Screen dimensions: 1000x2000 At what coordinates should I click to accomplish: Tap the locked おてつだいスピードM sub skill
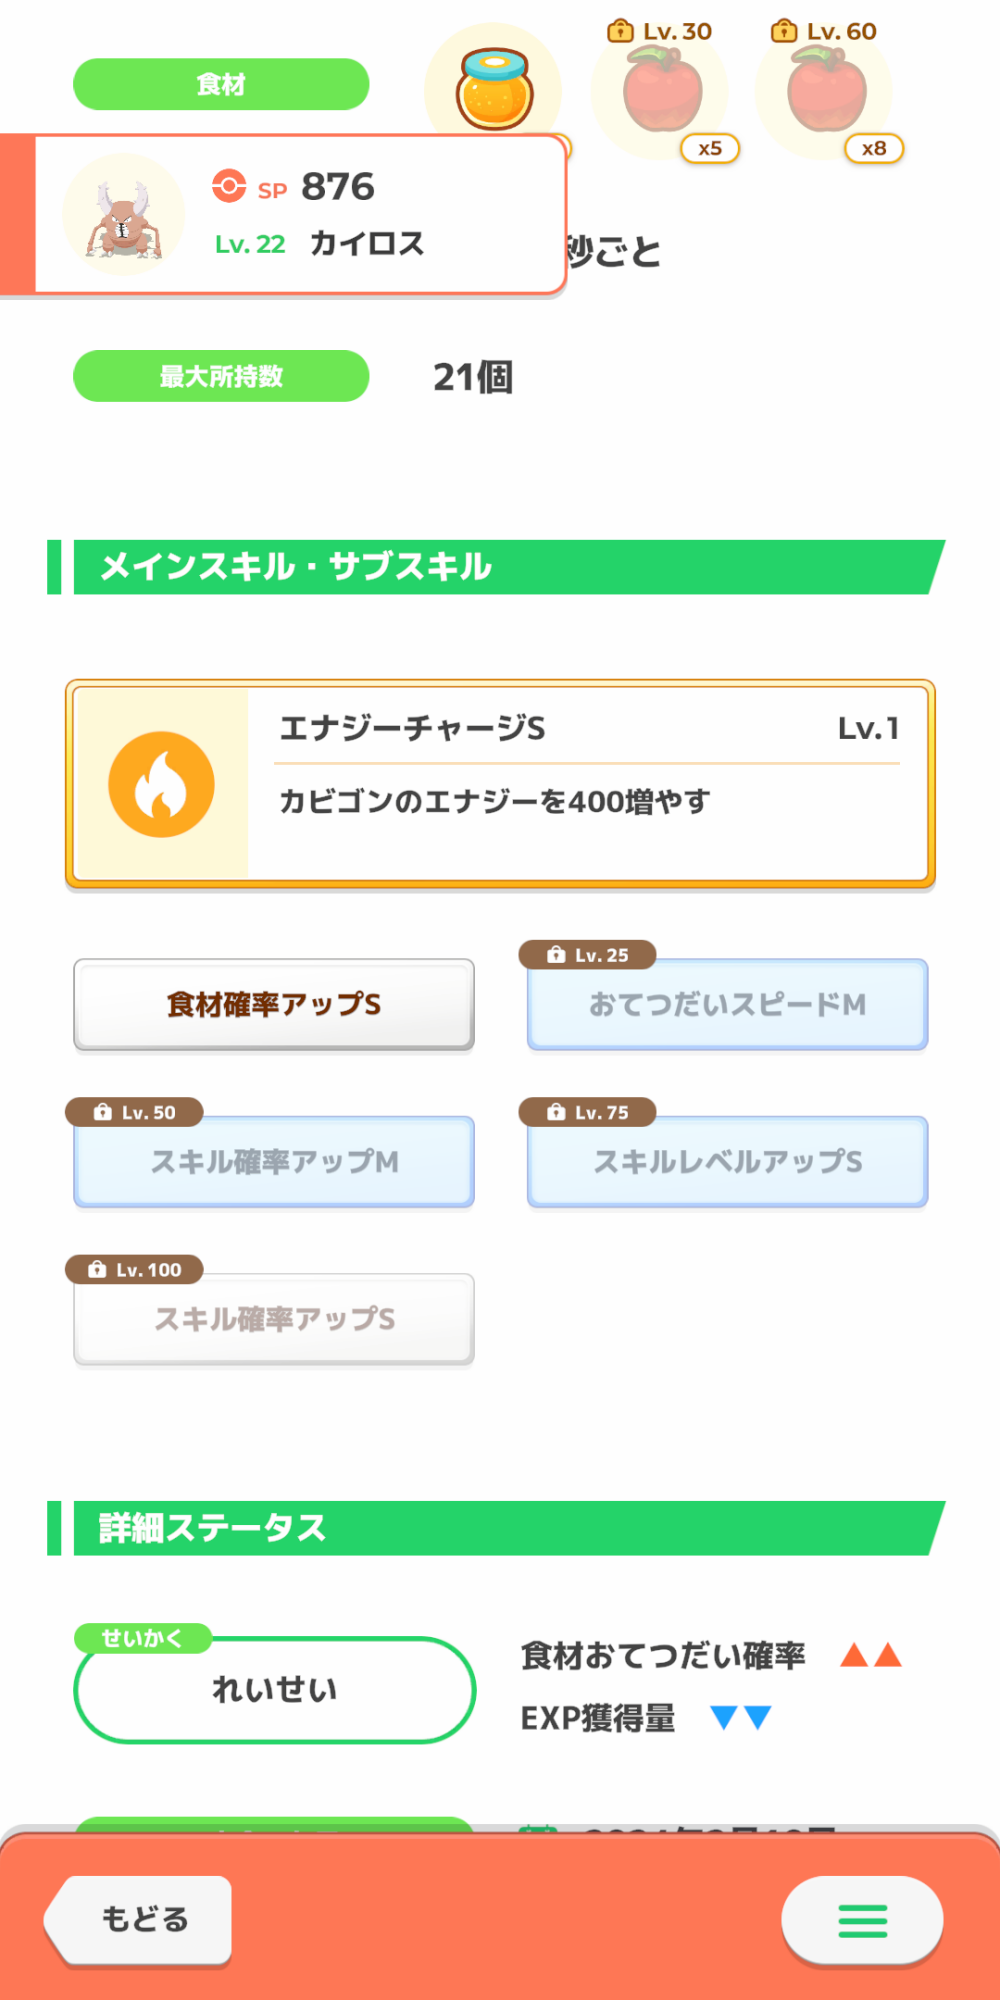[x=727, y=1004]
